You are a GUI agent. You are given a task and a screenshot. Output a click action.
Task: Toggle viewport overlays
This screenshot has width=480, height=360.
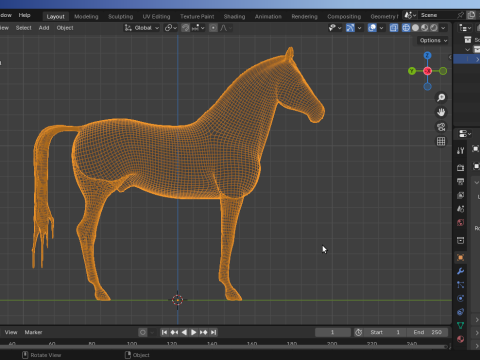[372, 28]
